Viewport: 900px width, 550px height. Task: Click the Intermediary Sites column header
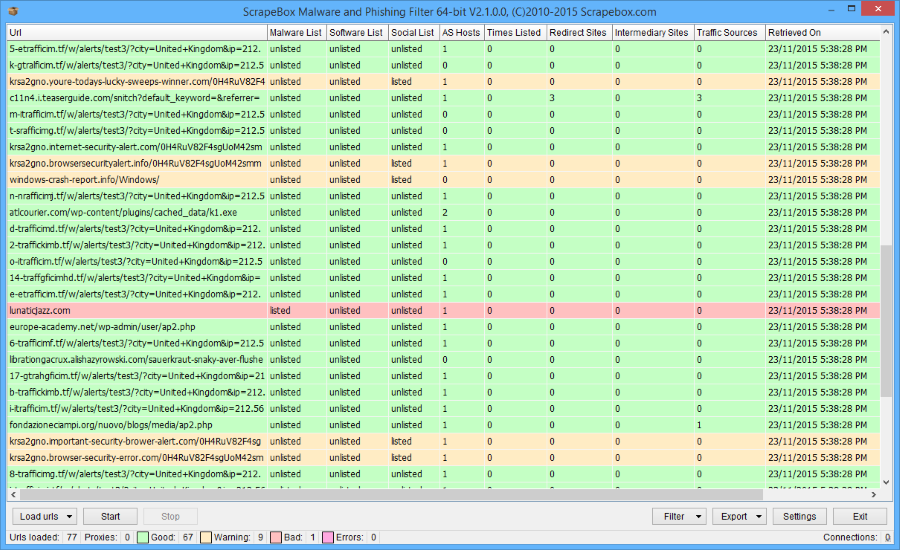(x=653, y=33)
